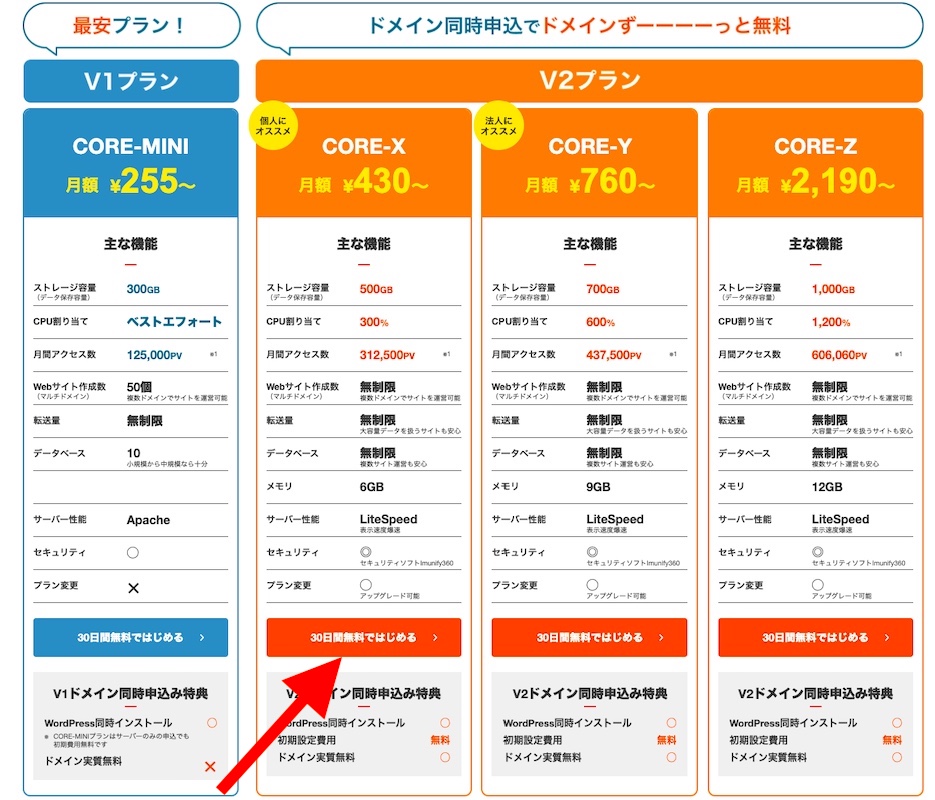Click CORE-MINI server type Apache

[x=148, y=520]
